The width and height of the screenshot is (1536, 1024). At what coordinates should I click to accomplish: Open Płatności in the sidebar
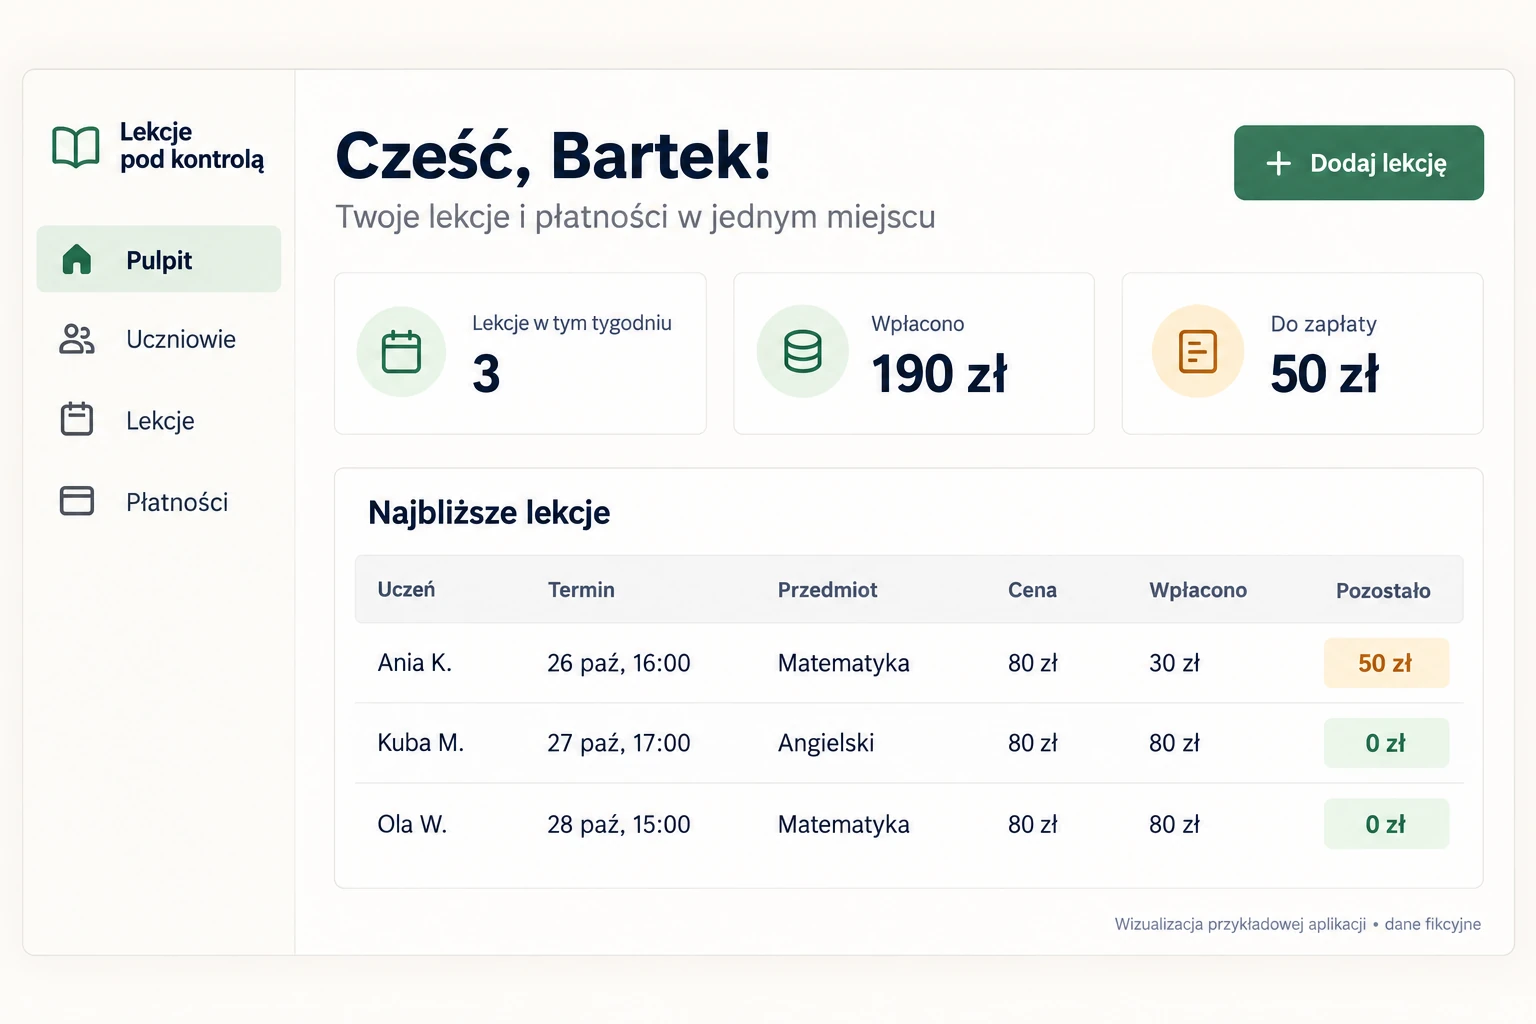pyautogui.click(x=159, y=501)
